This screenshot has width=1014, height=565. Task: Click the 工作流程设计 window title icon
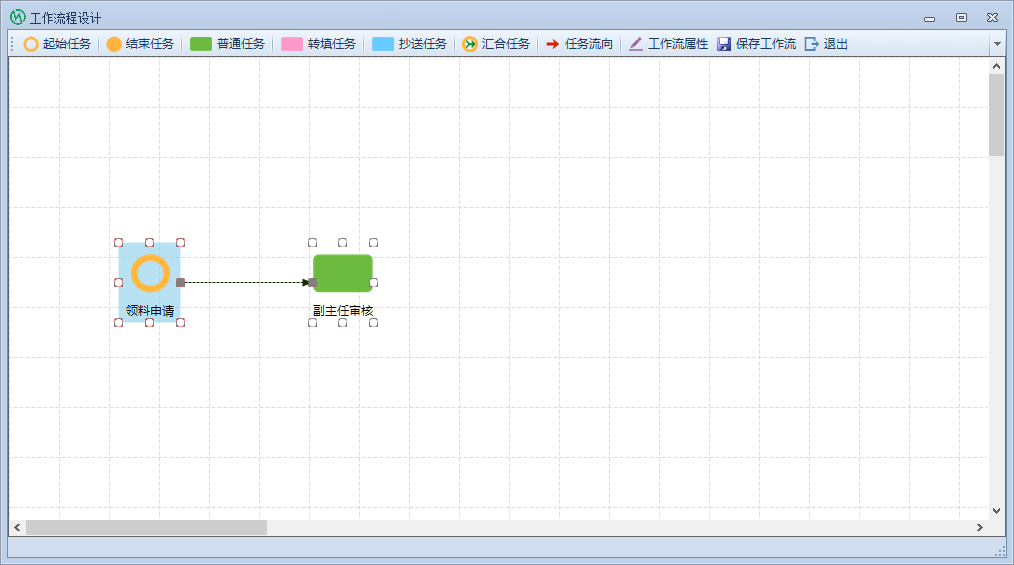pyautogui.click(x=17, y=17)
